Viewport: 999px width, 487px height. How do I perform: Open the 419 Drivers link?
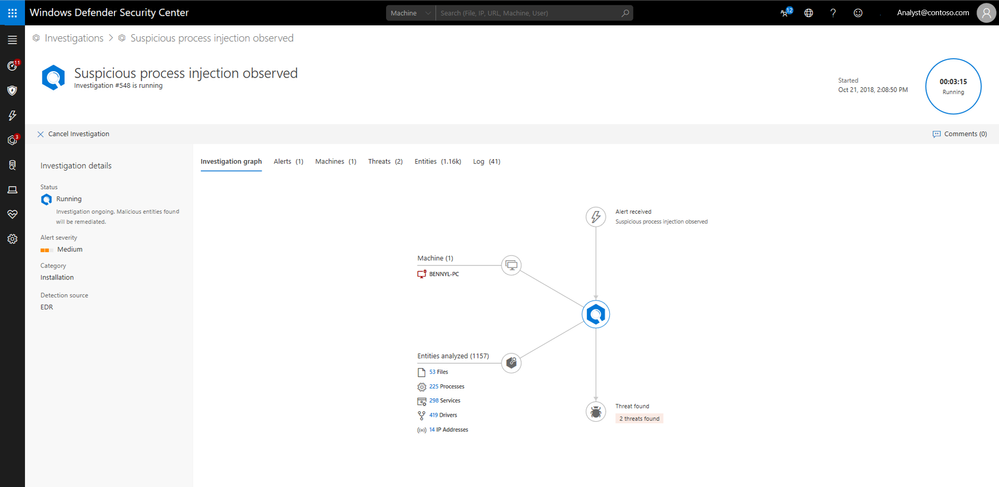click(x=443, y=416)
